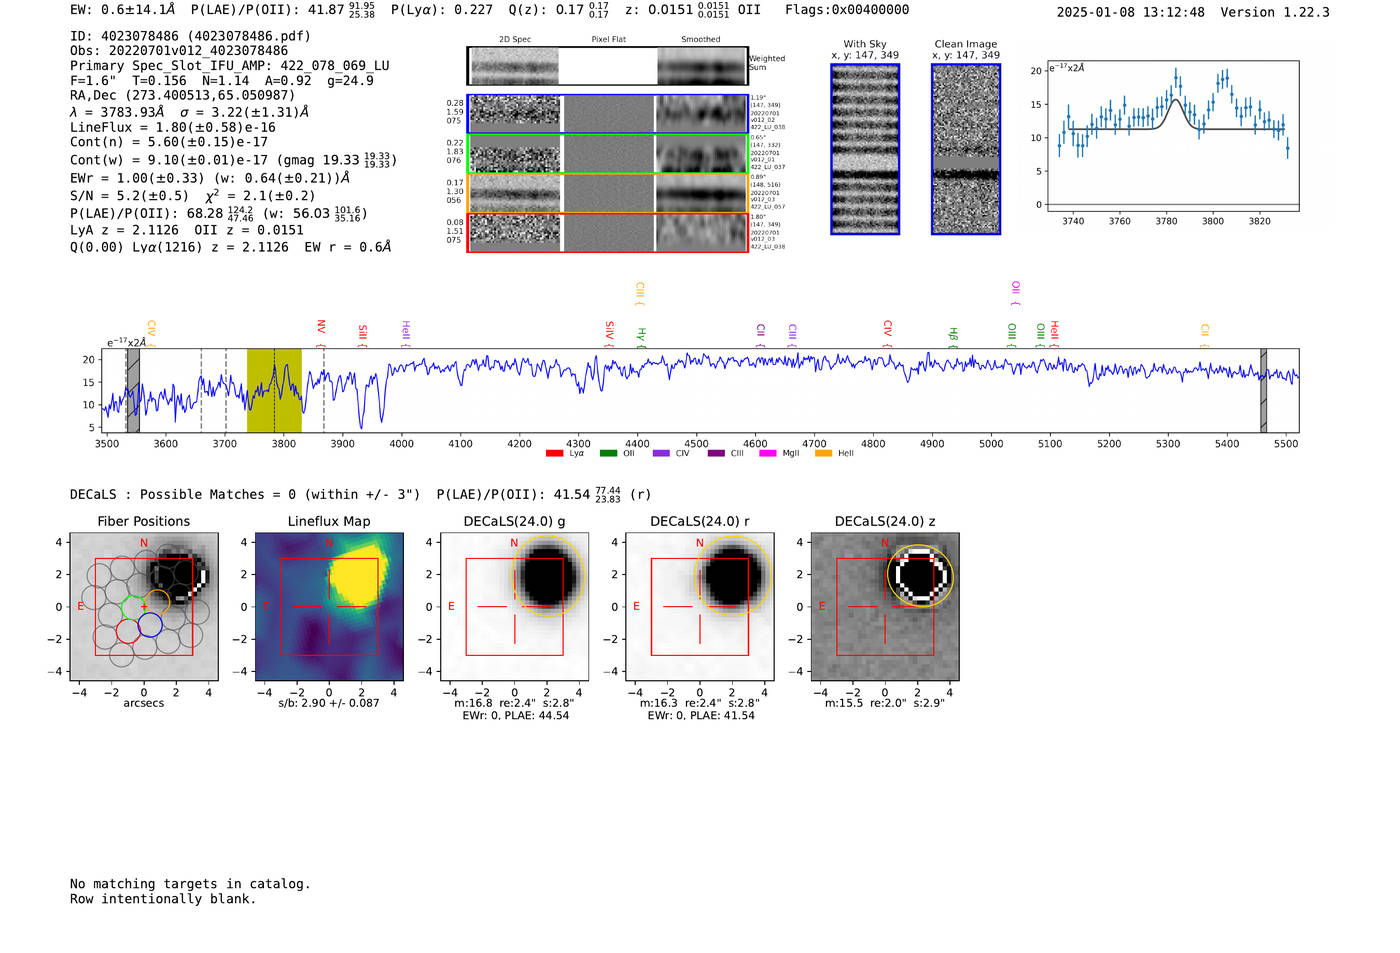Image resolution: width=1400 pixels, height=953 pixels.
Task: Click the S/N = 5.2(±0.5) line
Action: [x=193, y=195]
